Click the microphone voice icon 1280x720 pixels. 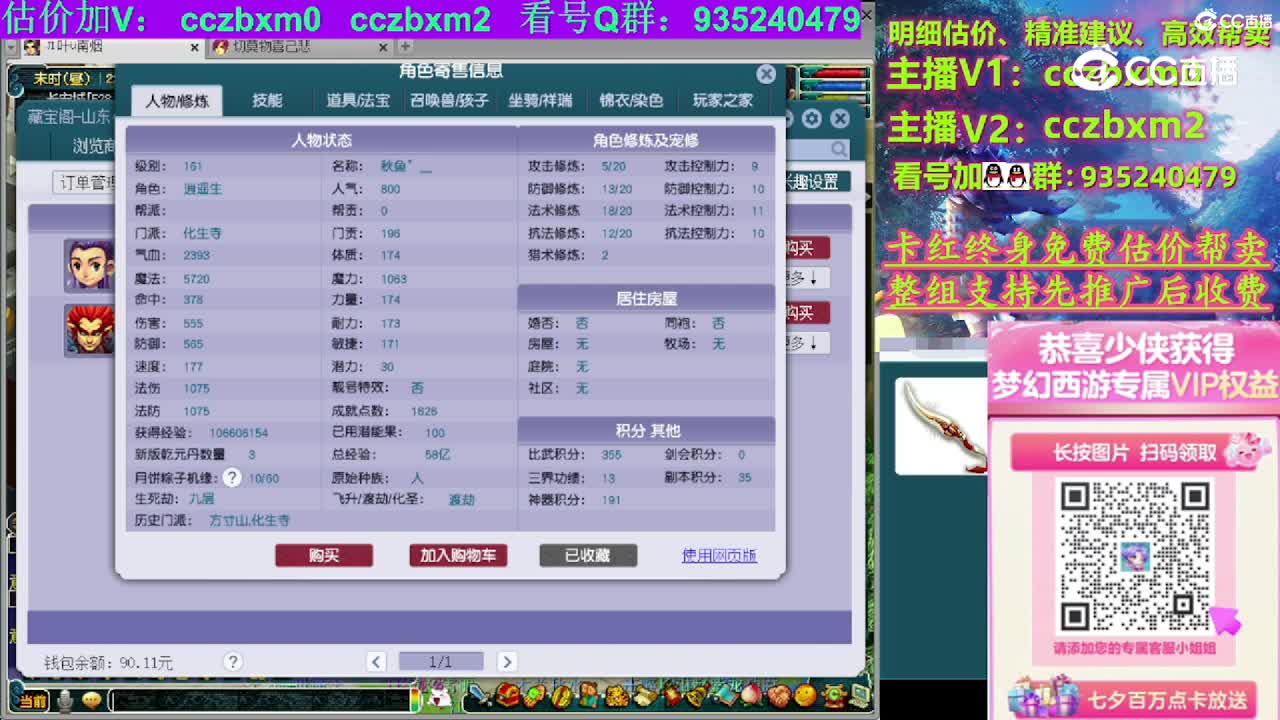(66, 701)
